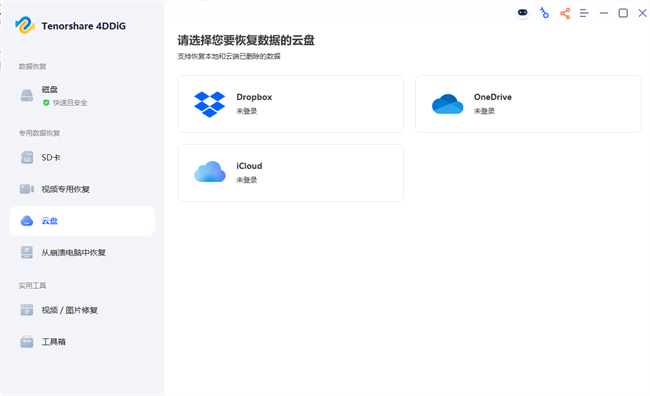Image resolution: width=650 pixels, height=396 pixels.
Task: Click the toolbox briefcase icon
Action: click(x=27, y=342)
